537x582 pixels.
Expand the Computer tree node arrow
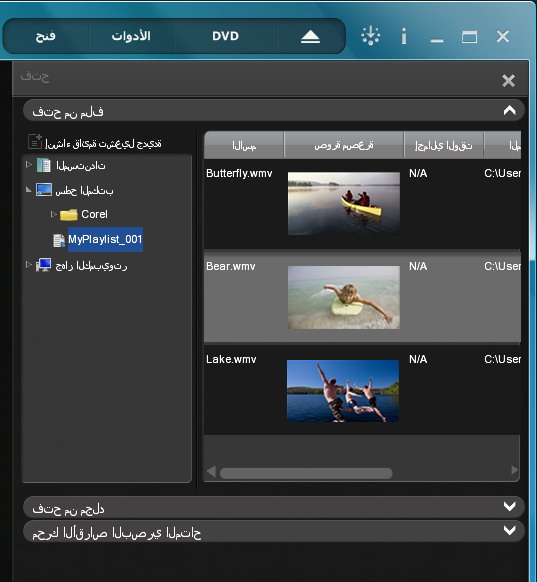pos(29,264)
